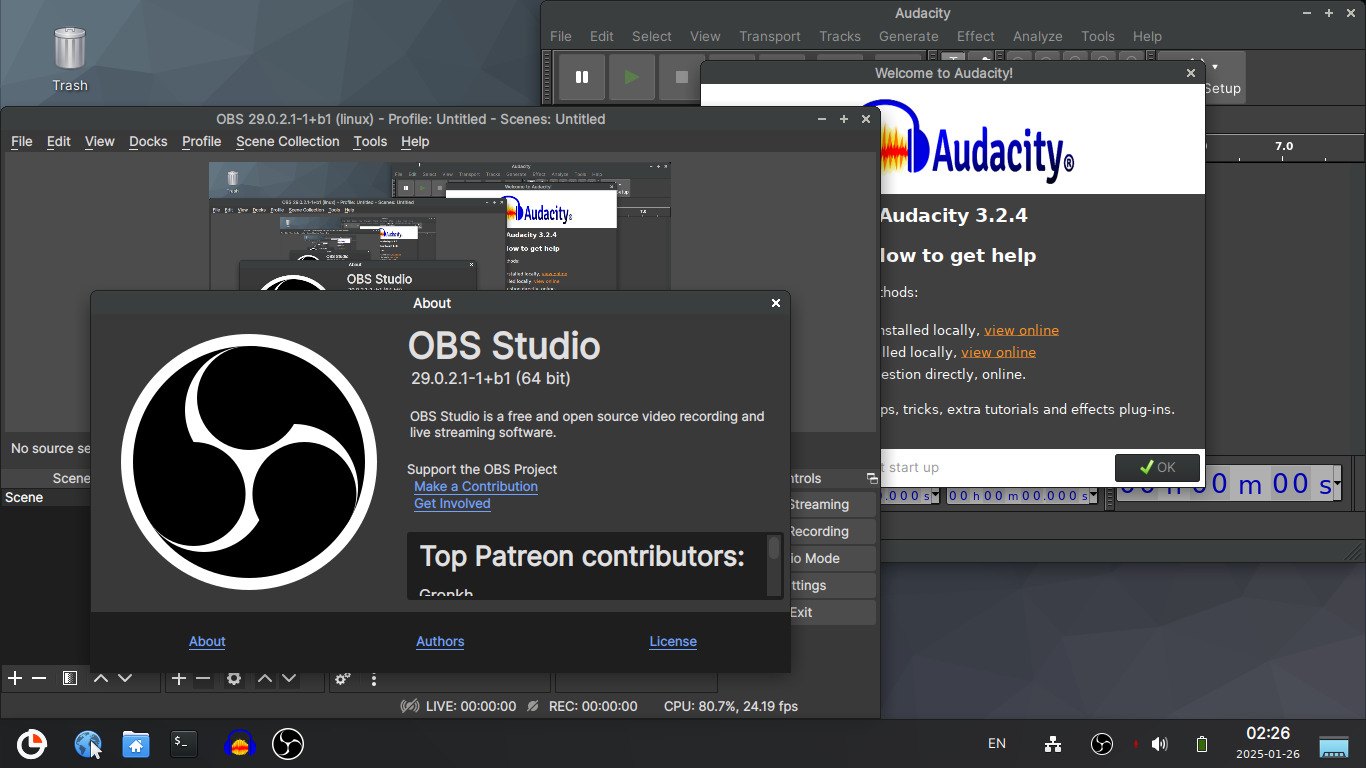Click the battery indicator in tray
The width and height of the screenshot is (1366, 768).
click(1202, 744)
